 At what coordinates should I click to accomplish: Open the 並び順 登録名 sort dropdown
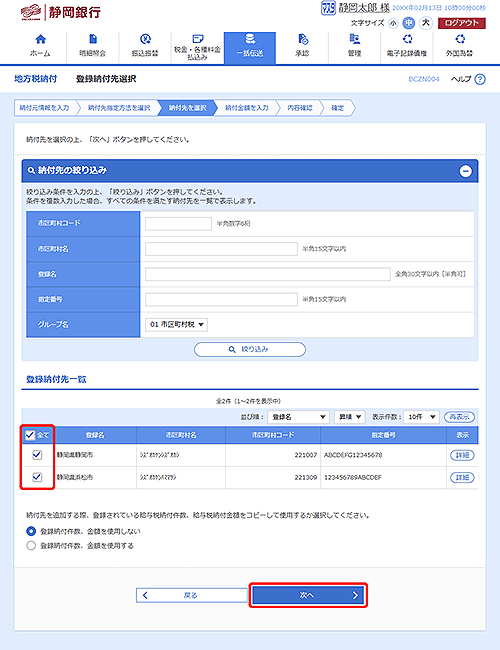point(298,417)
